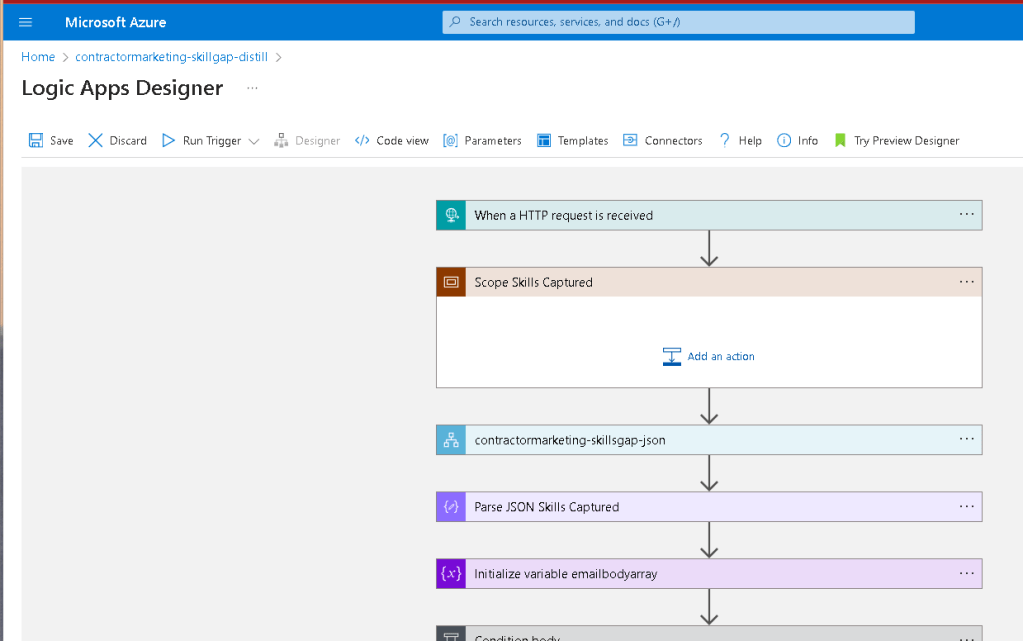The width and height of the screenshot is (1023, 641).
Task: Open ellipsis menu beside Logic Apps Designer title
Action: [252, 88]
